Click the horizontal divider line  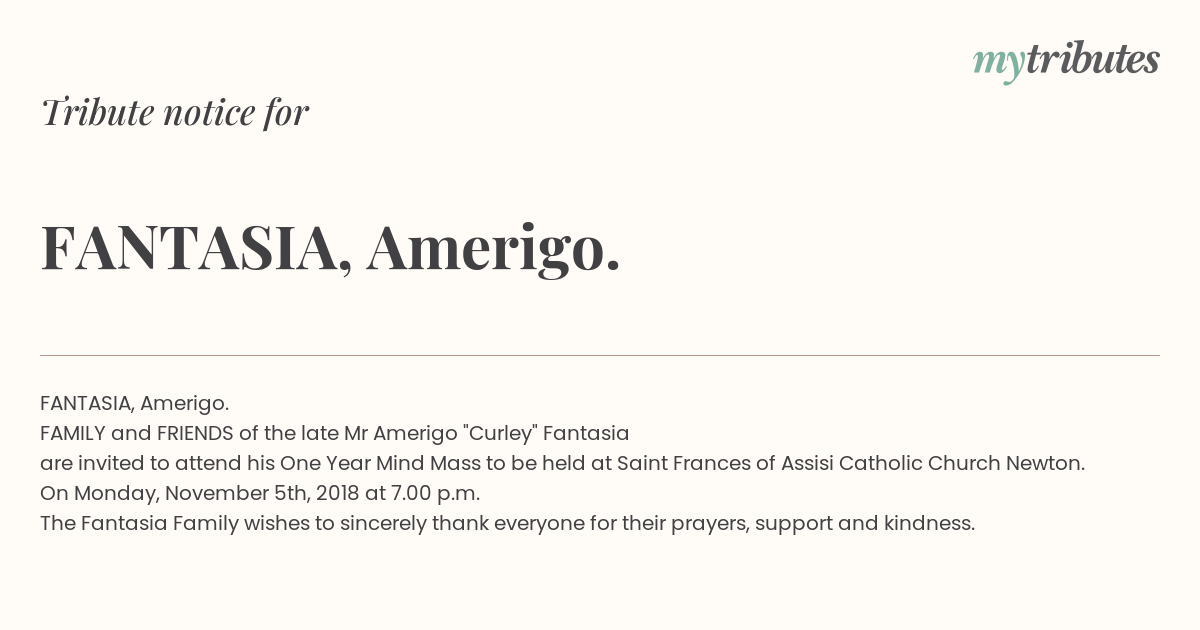600,355
